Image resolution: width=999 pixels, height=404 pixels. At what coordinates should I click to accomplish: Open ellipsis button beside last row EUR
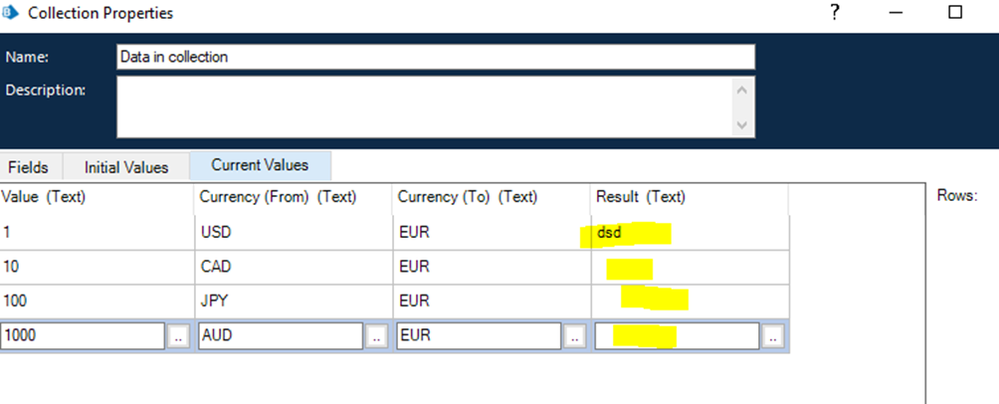(x=574, y=337)
